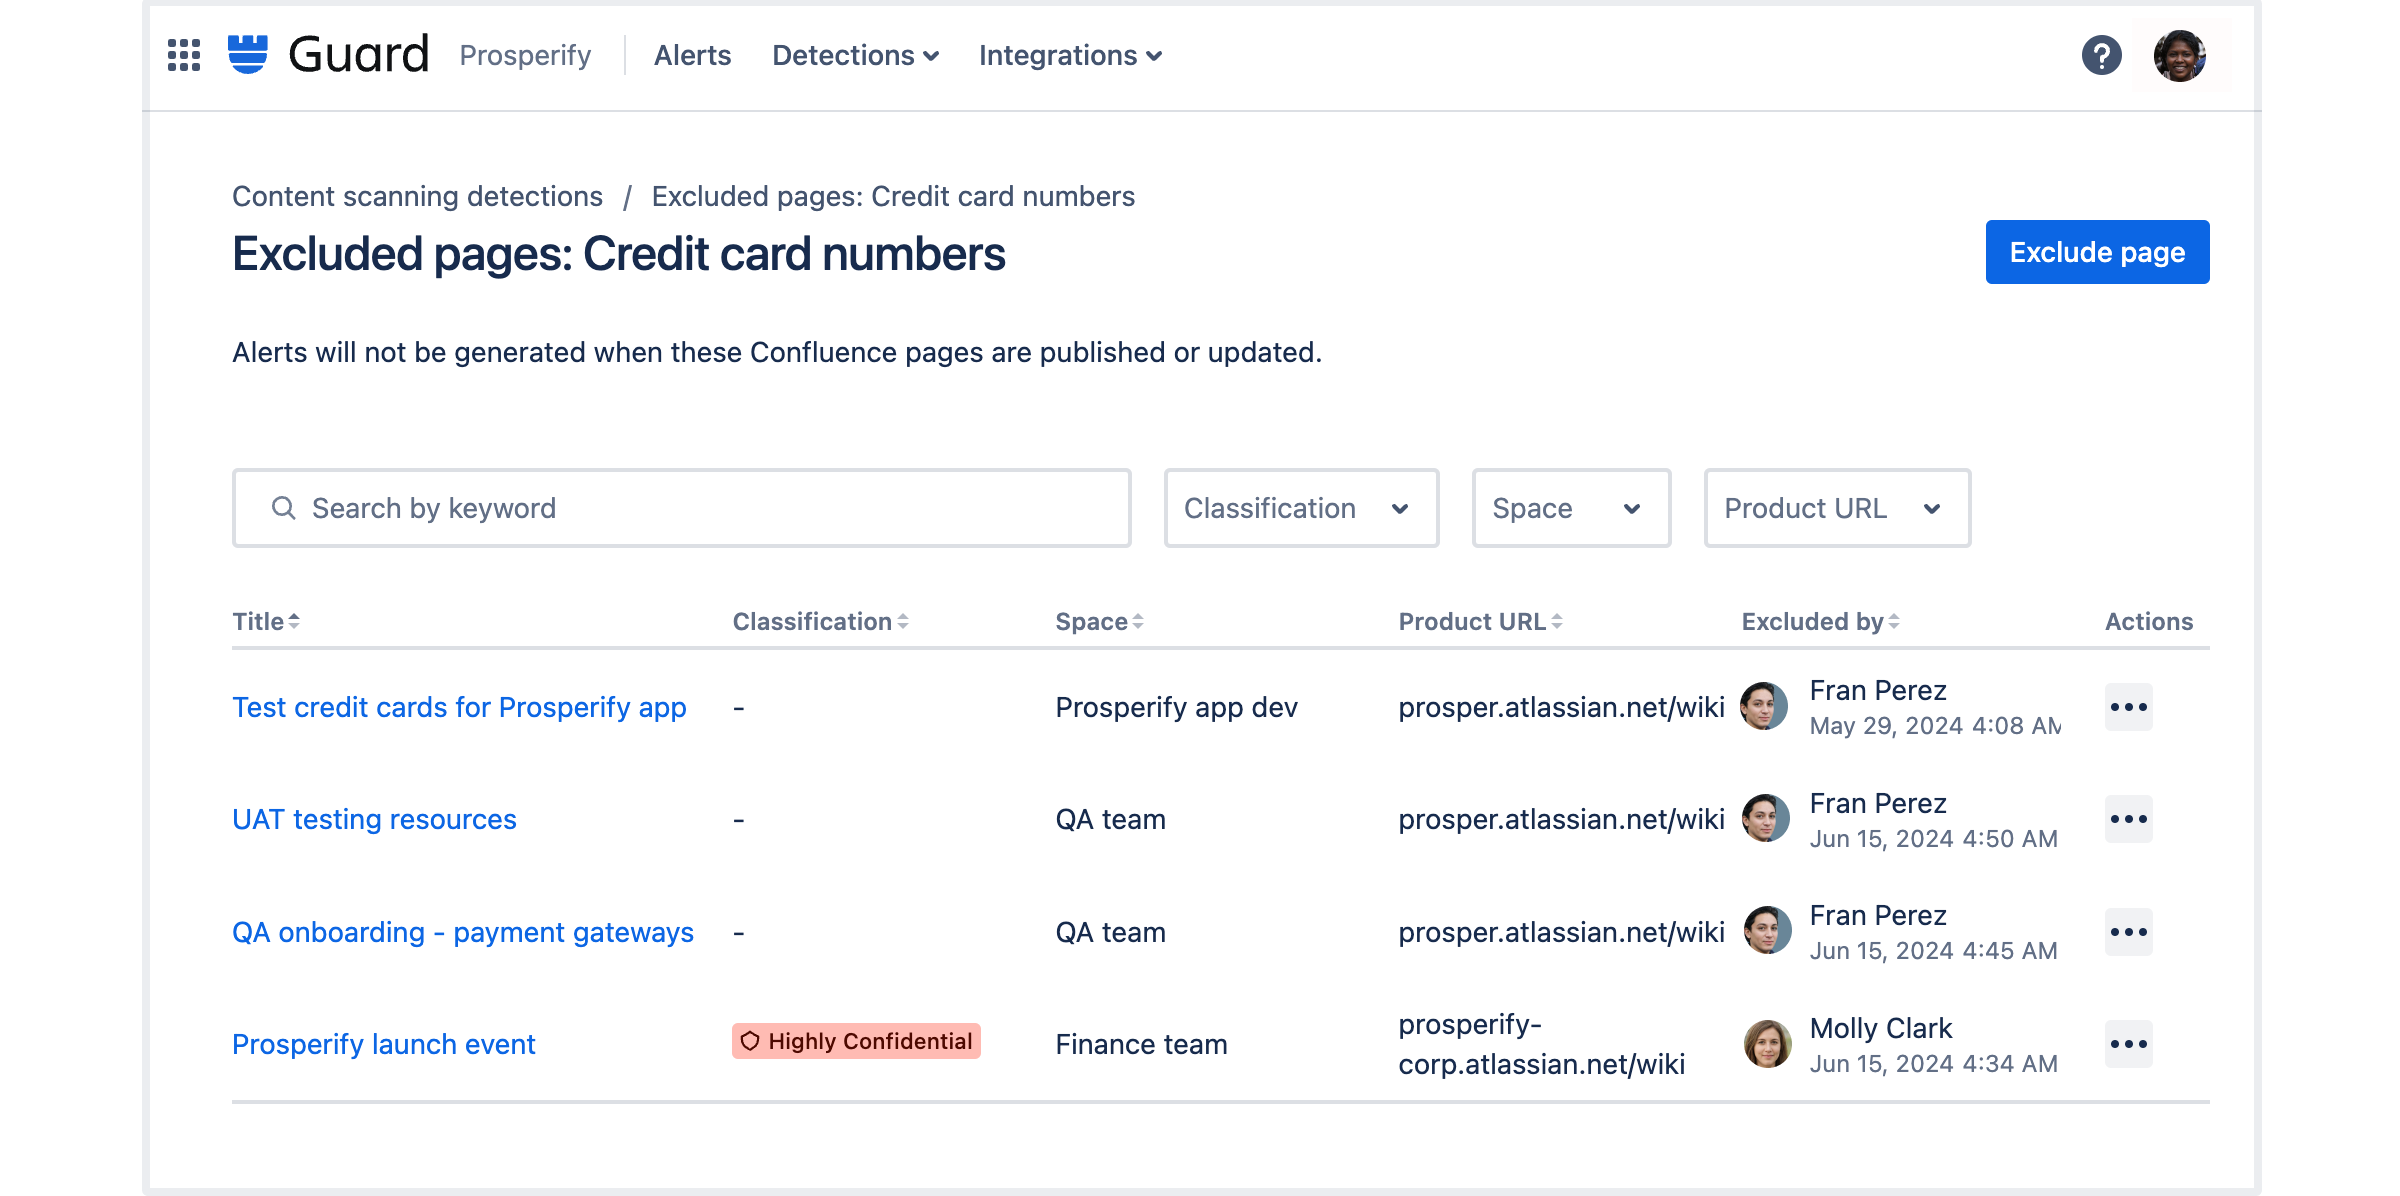This screenshot has width=2400, height=1196.
Task: Open the Integrations menu
Action: click(1070, 55)
